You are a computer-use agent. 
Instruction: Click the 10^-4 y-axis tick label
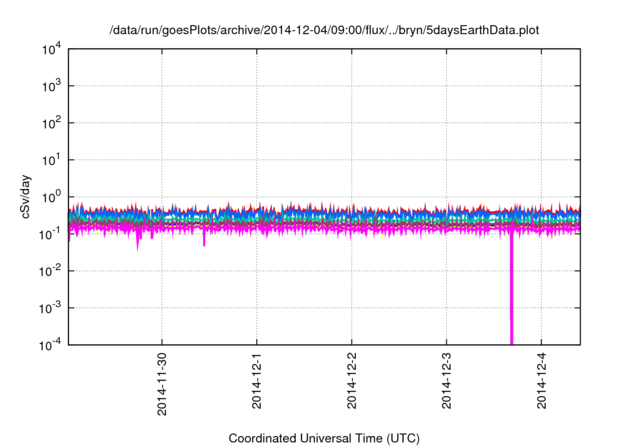pos(50,345)
